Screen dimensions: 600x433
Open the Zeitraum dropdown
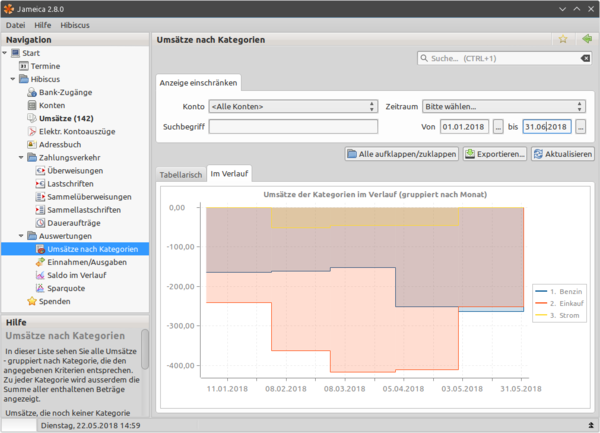pyautogui.click(x=503, y=106)
